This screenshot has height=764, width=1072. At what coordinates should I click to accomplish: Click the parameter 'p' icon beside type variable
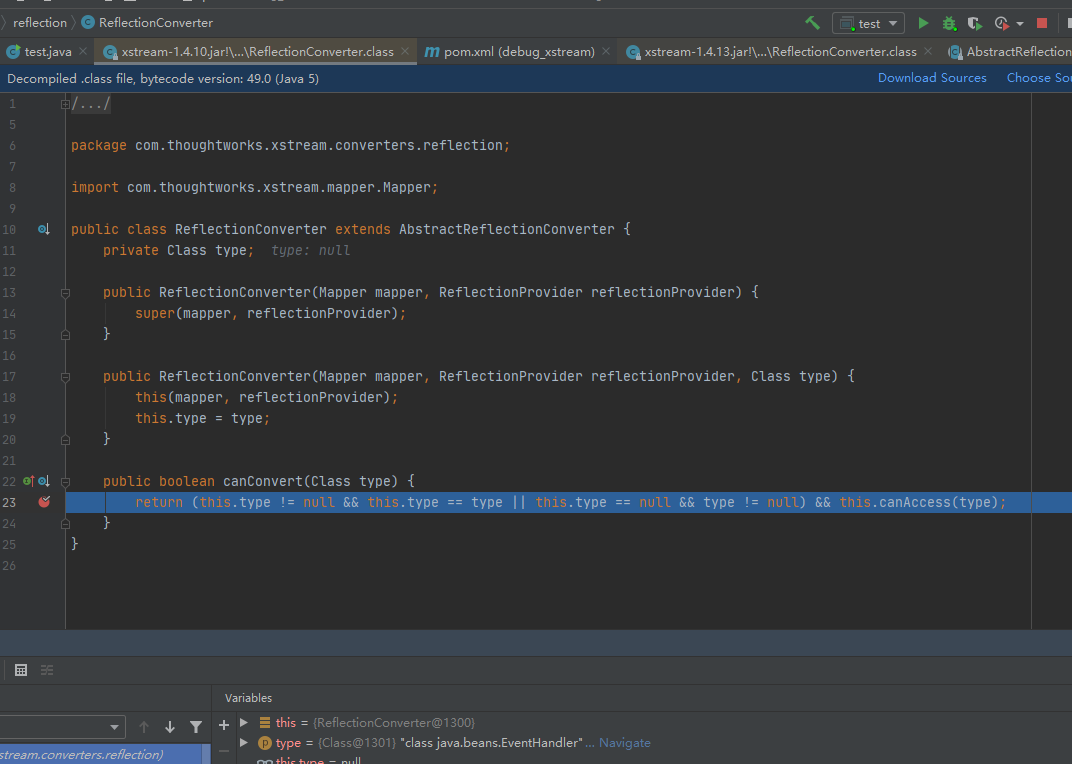[265, 743]
